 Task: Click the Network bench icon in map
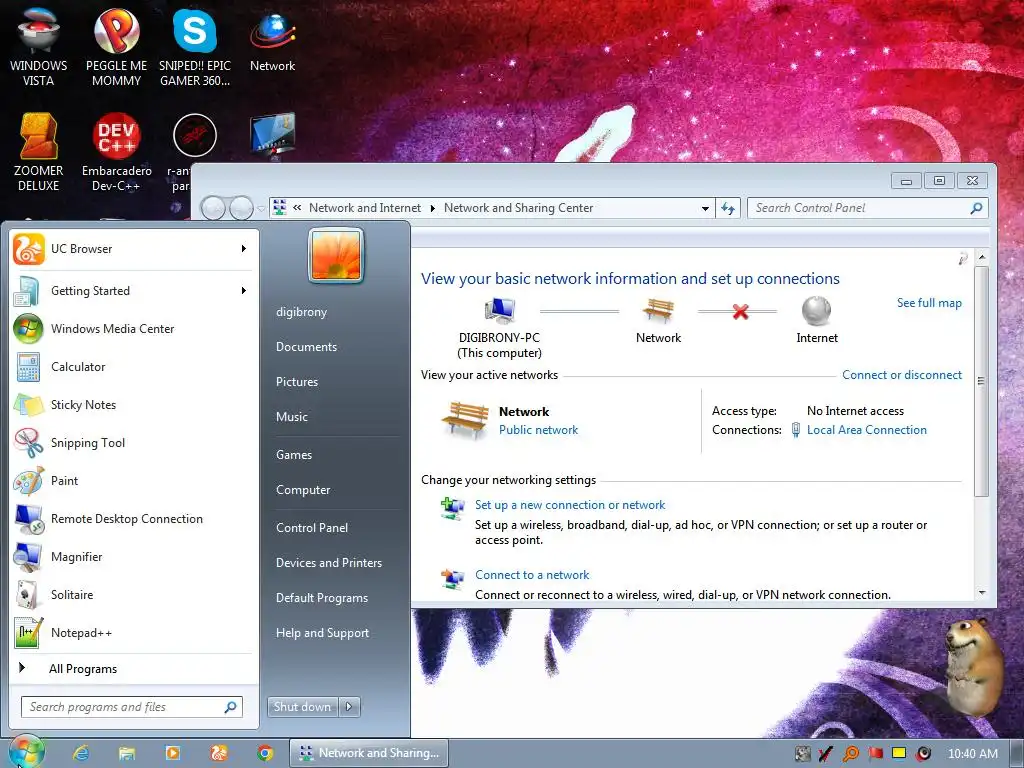click(x=658, y=311)
